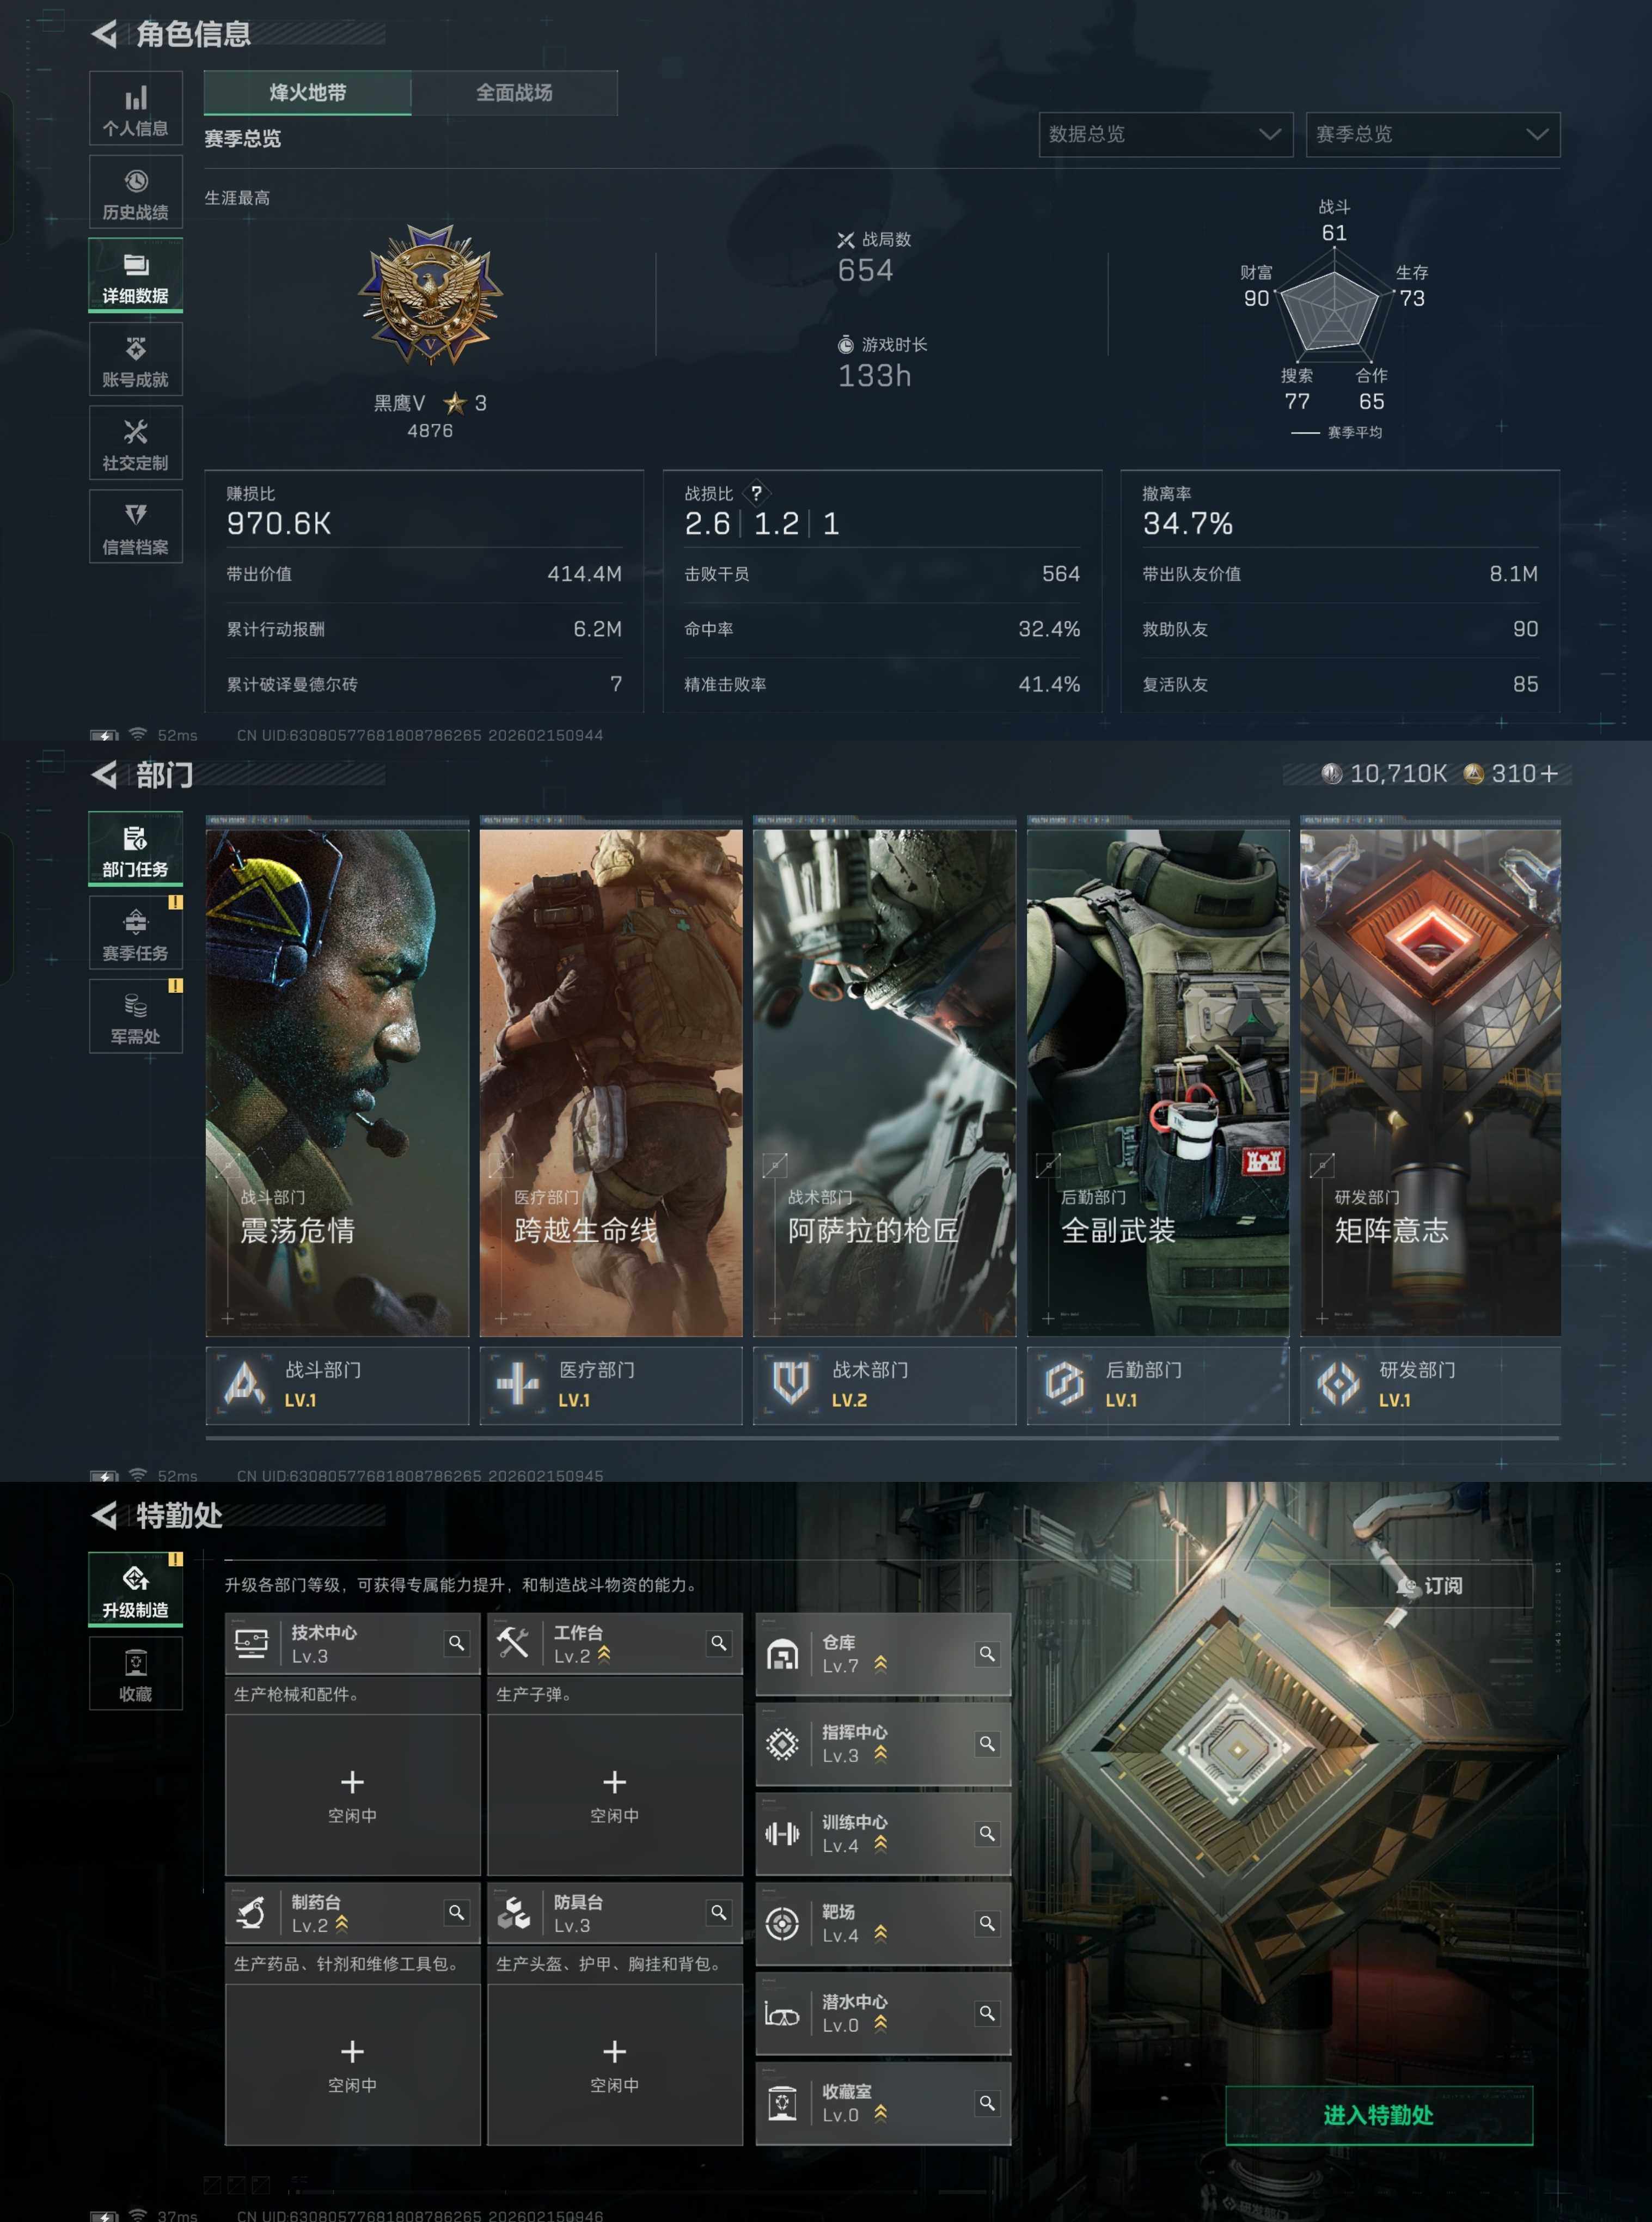This screenshot has width=1652, height=2222.
Task: Click the plus next to currency 310
Action: point(1549,774)
